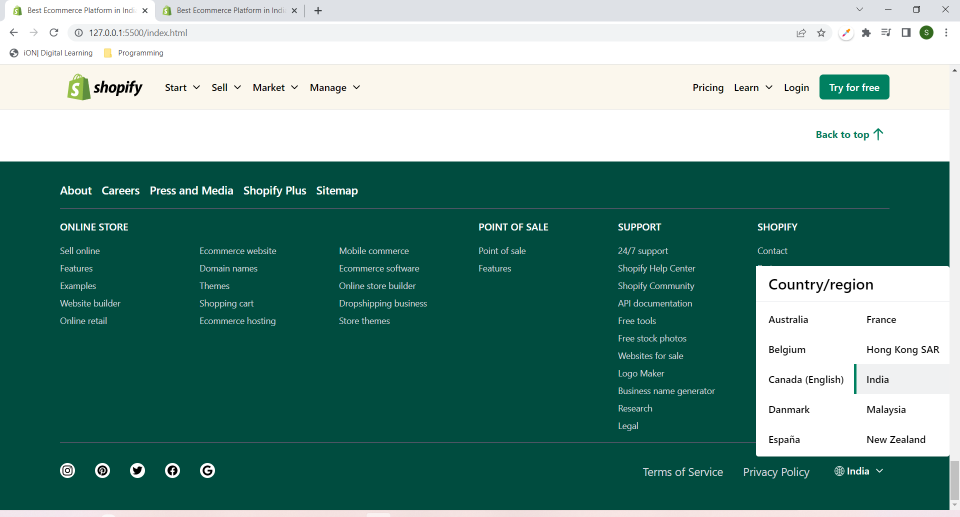Select Australia in Country/region list
The height and width of the screenshot is (517, 960).
[788, 320]
